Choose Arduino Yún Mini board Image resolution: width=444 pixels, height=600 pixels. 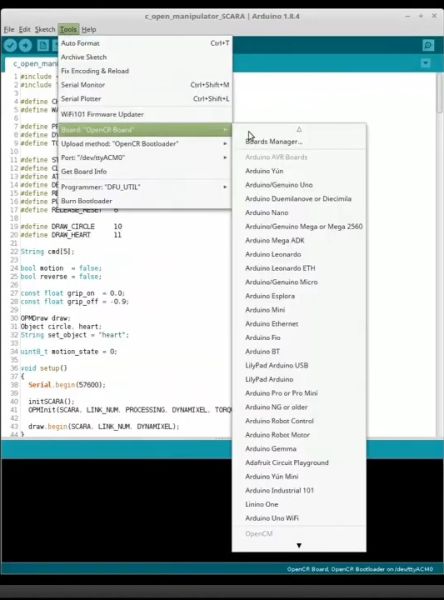(x=299, y=476)
